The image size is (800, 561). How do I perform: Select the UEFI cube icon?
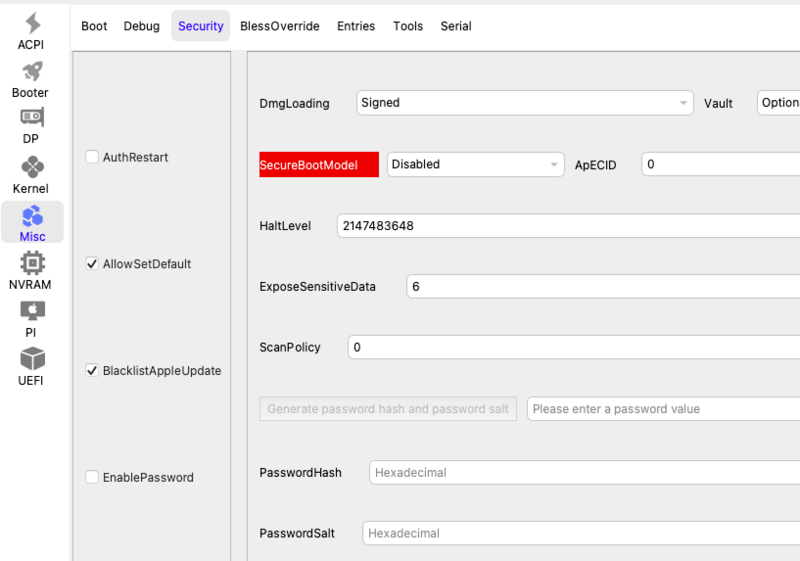click(32, 358)
